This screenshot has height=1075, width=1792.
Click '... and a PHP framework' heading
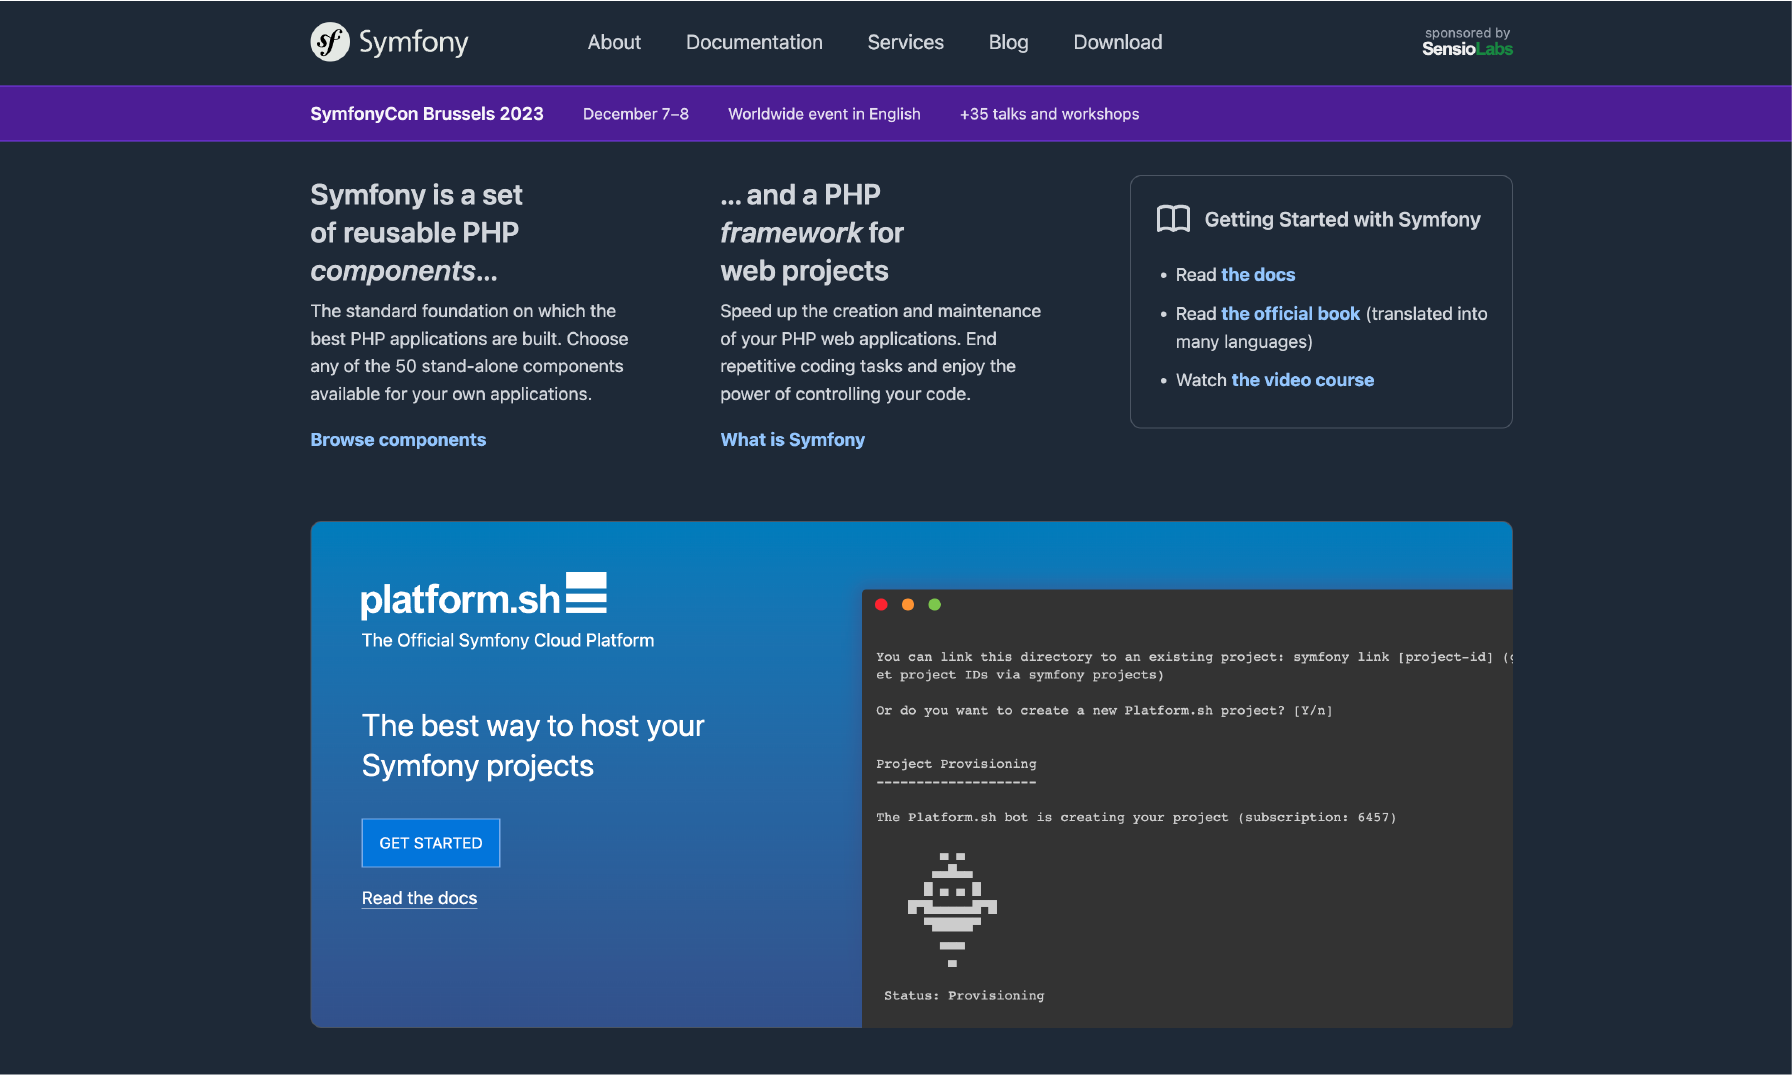[811, 232]
